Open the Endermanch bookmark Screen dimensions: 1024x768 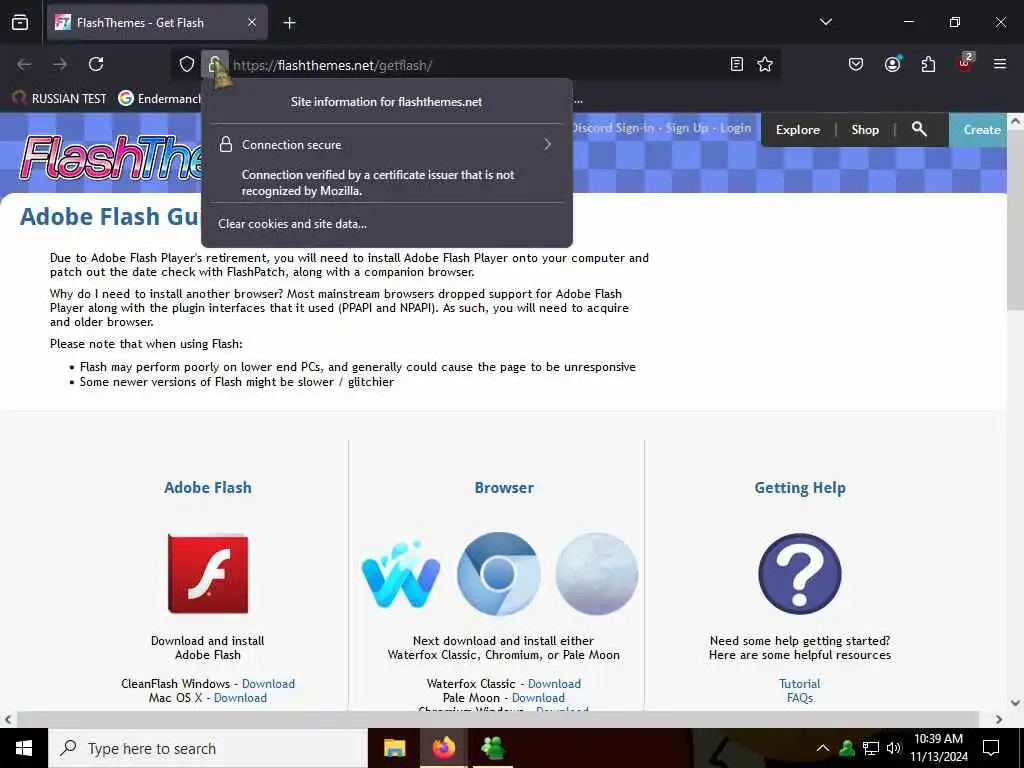click(x=160, y=98)
